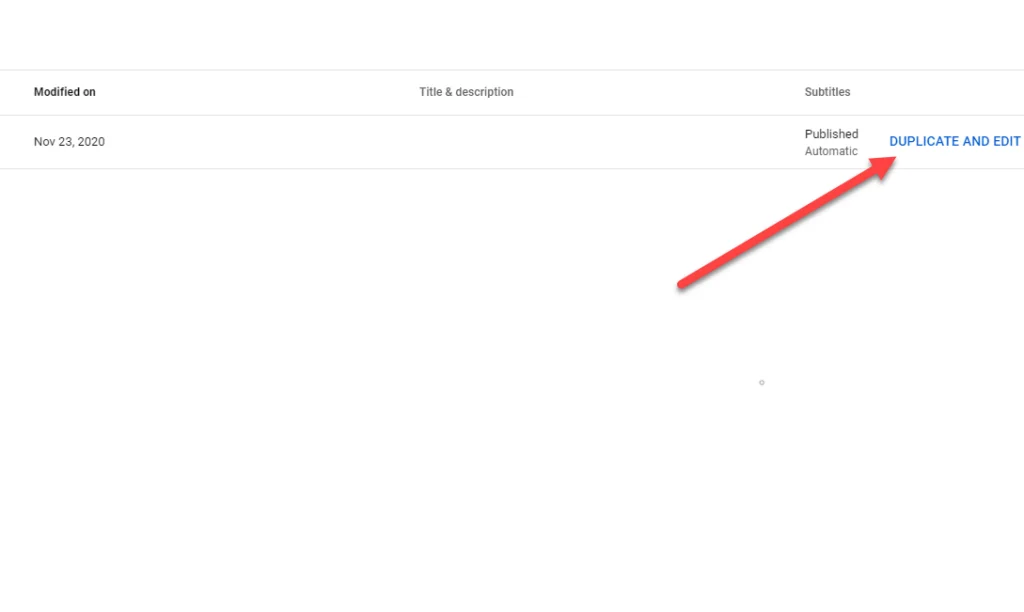Select the Modified on column header
Screen dimensions: 1024x612
point(65,92)
